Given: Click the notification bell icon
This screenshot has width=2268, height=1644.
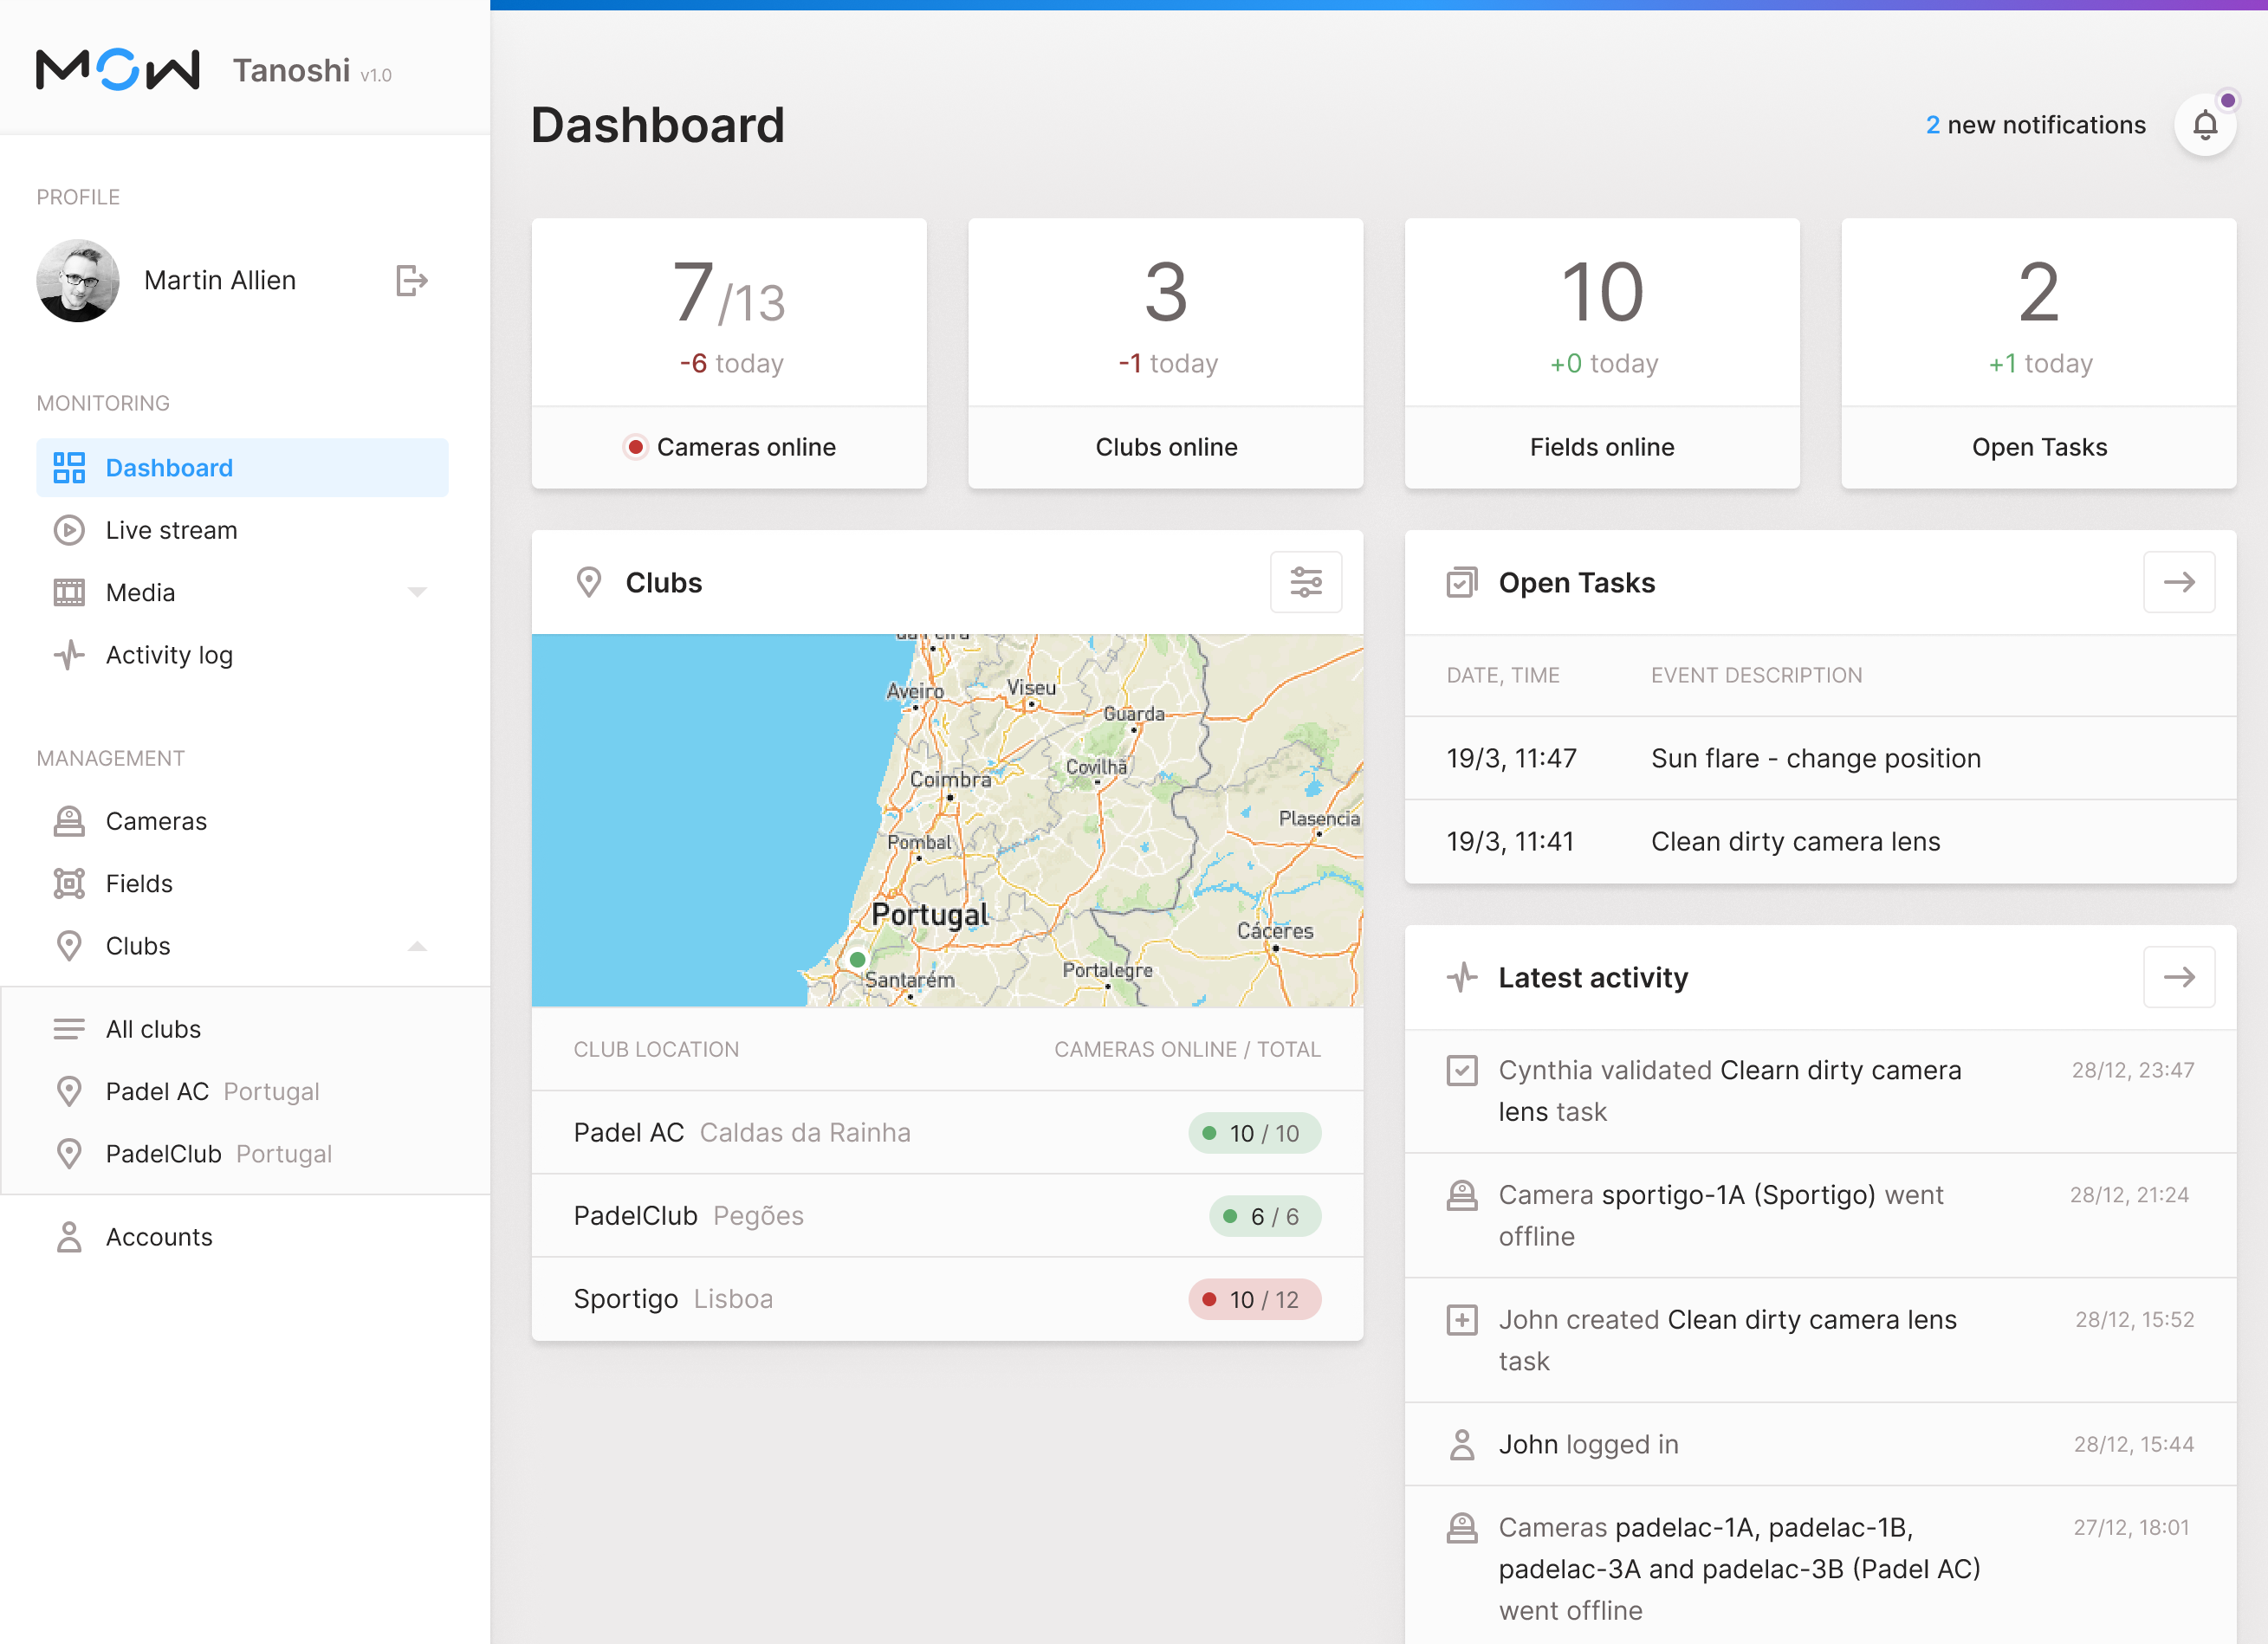Looking at the screenshot, I should coord(2204,126).
